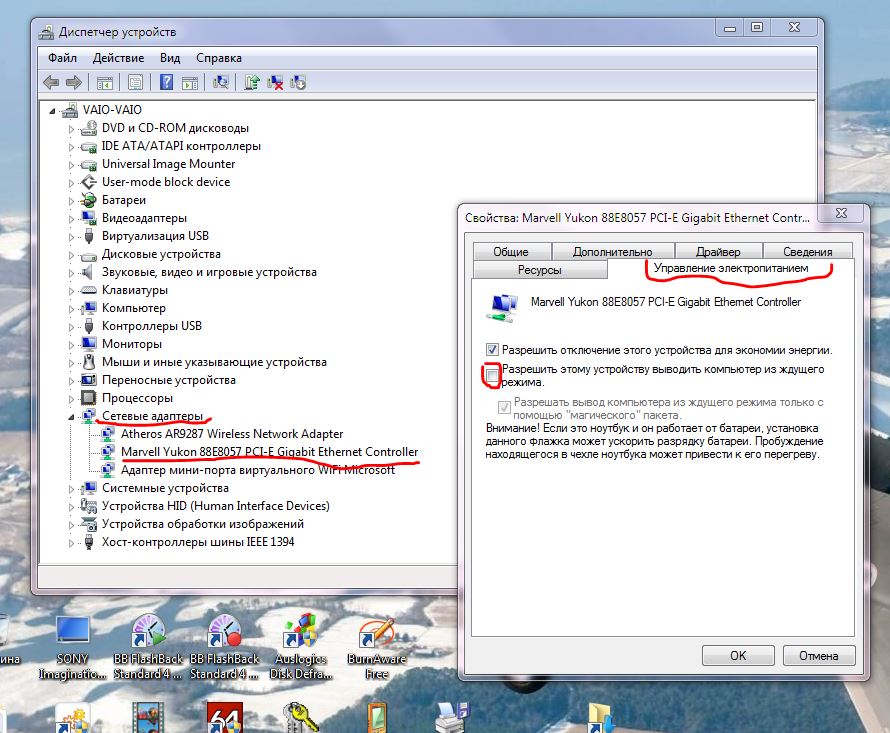Click the blue Help question mark toolbar icon

pyautogui.click(x=166, y=82)
